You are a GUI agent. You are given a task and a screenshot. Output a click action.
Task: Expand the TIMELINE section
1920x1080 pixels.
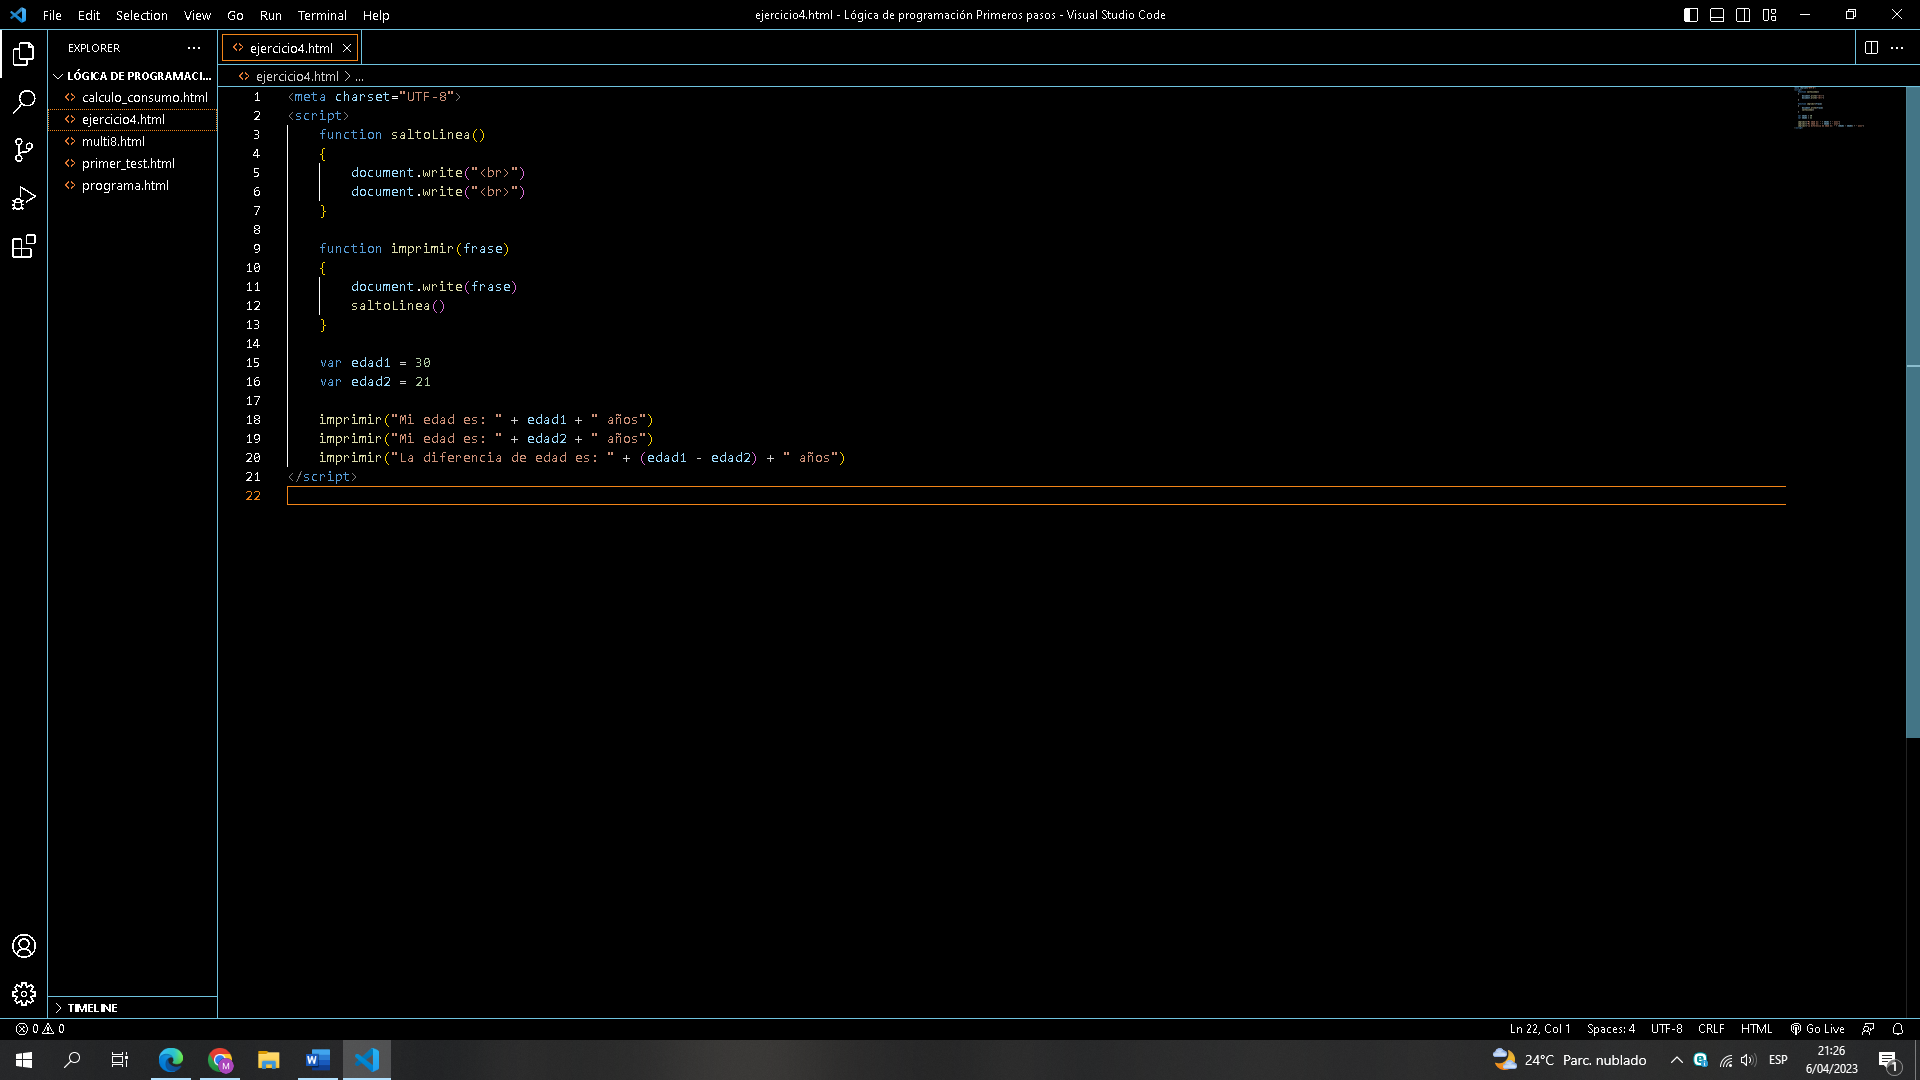point(132,1008)
